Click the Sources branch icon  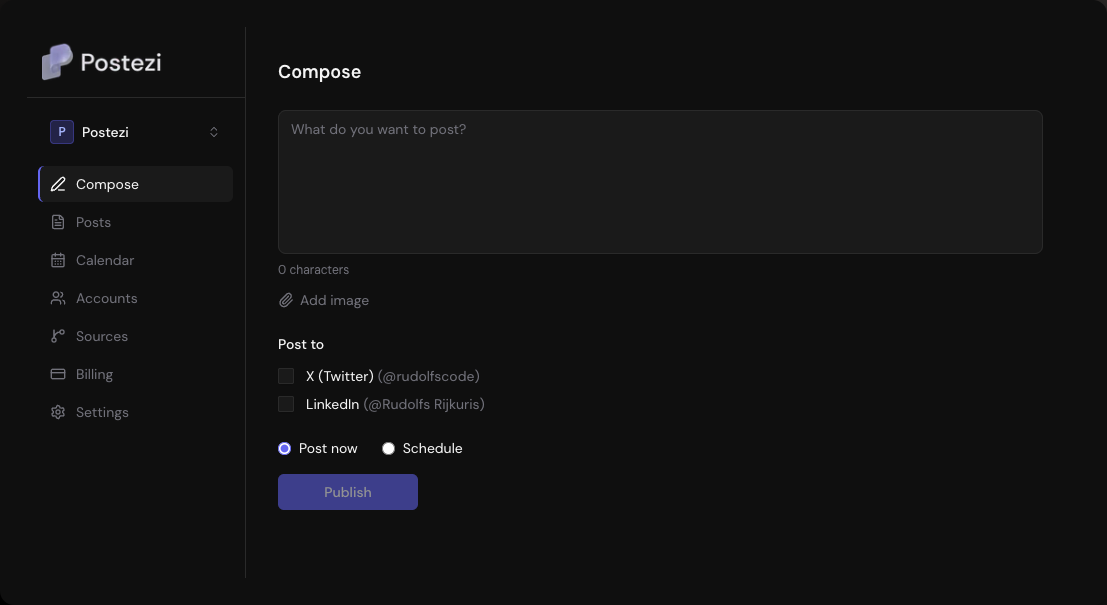coord(58,337)
